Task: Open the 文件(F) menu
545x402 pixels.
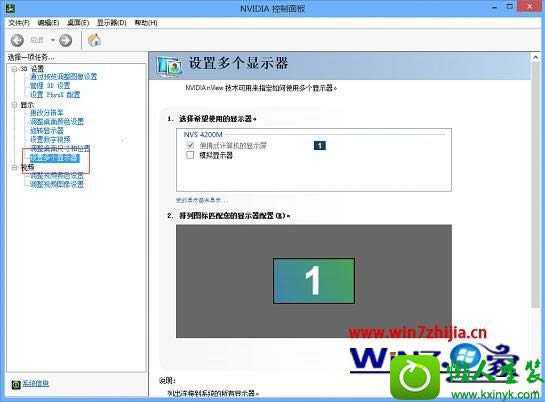Action: point(19,23)
